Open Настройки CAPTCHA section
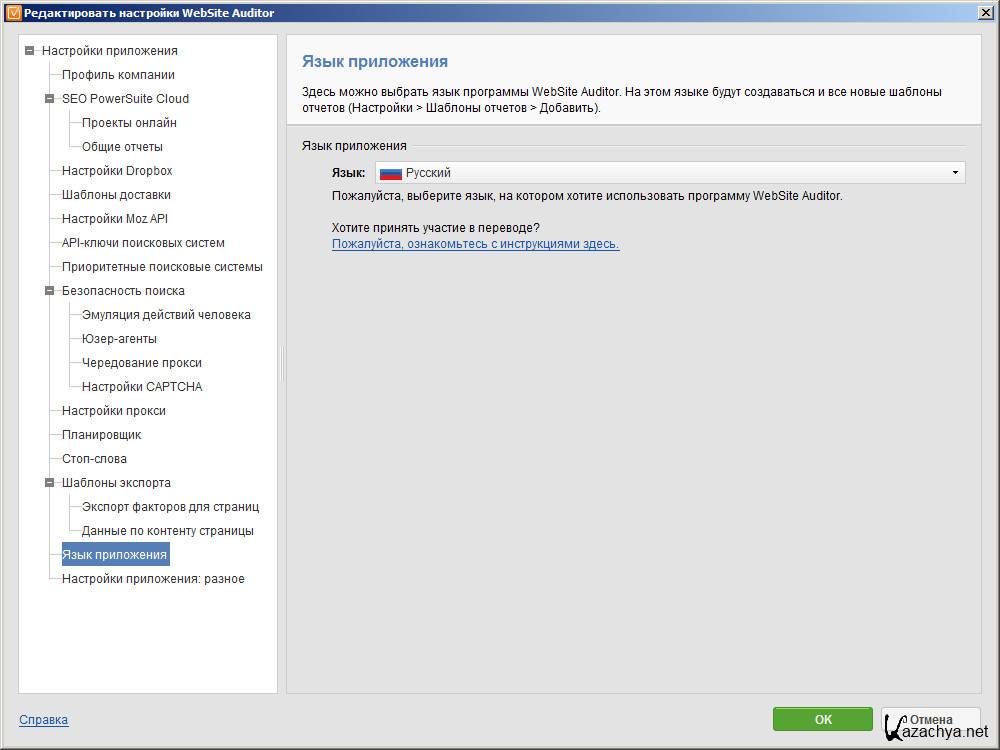1000x750 pixels. click(142, 387)
